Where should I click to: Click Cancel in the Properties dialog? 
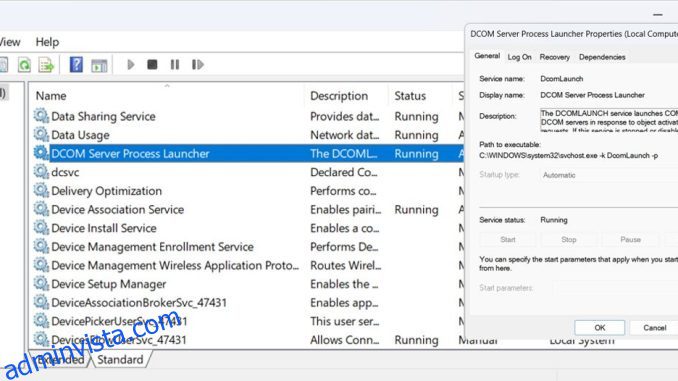(654, 327)
